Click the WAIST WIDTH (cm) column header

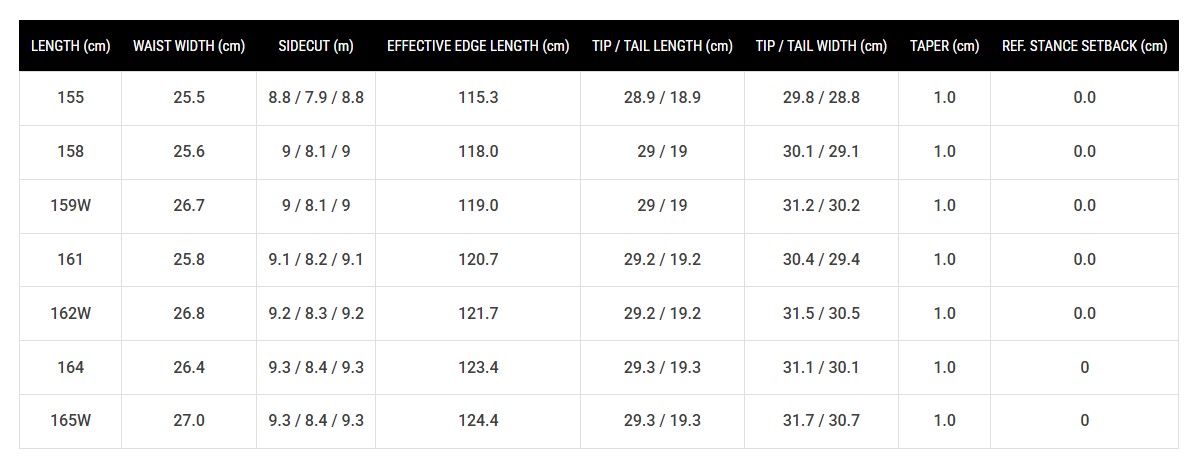click(189, 46)
